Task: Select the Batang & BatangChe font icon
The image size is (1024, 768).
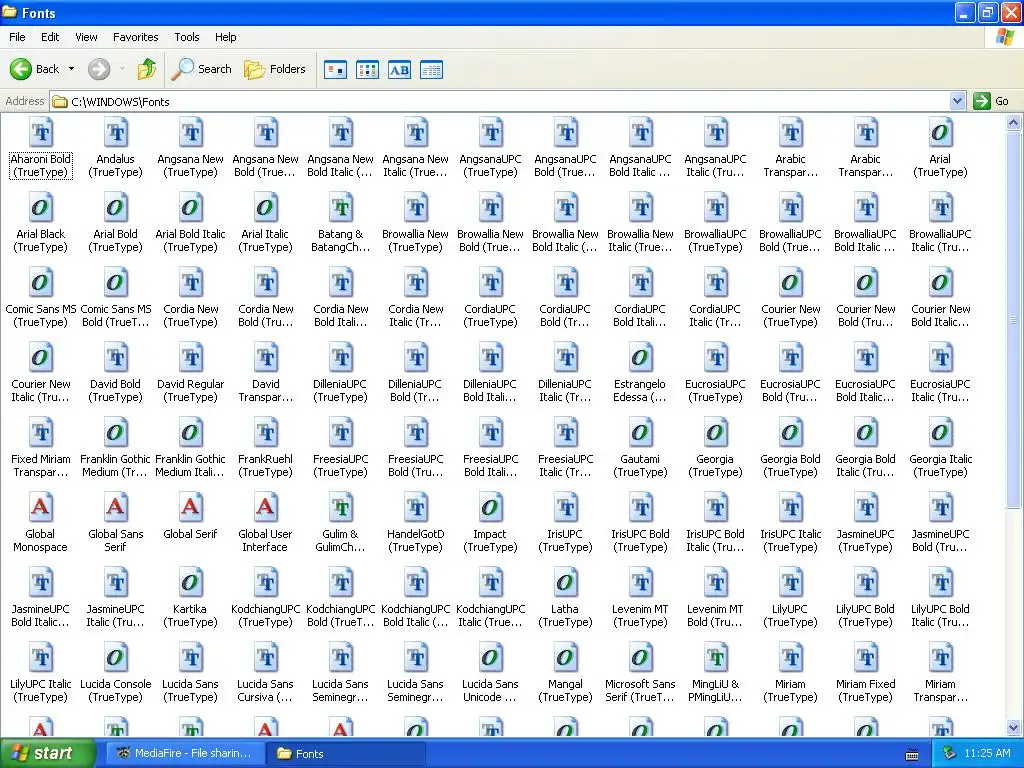Action: click(x=340, y=208)
